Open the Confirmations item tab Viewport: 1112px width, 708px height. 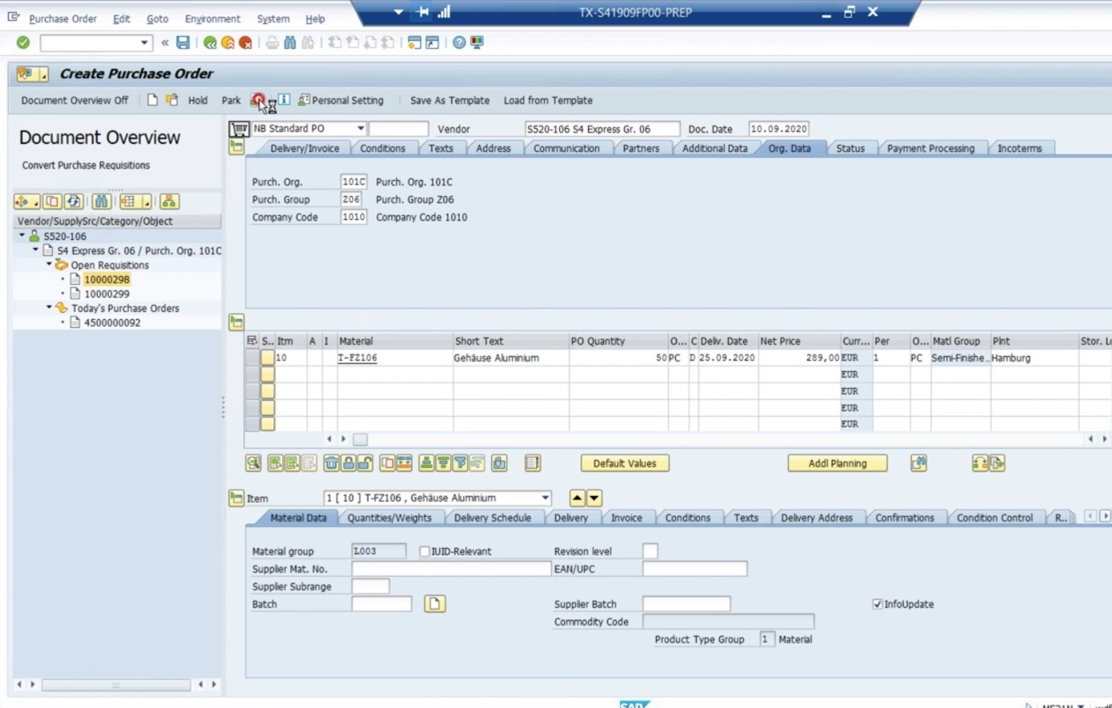904,518
